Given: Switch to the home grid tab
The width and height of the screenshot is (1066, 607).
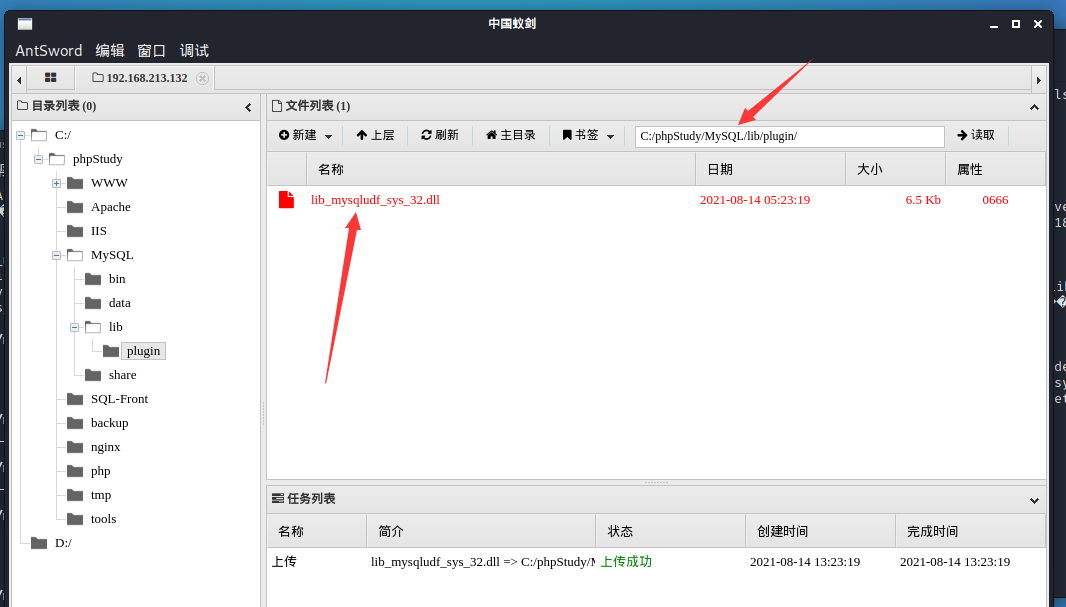Looking at the screenshot, I should pos(50,77).
